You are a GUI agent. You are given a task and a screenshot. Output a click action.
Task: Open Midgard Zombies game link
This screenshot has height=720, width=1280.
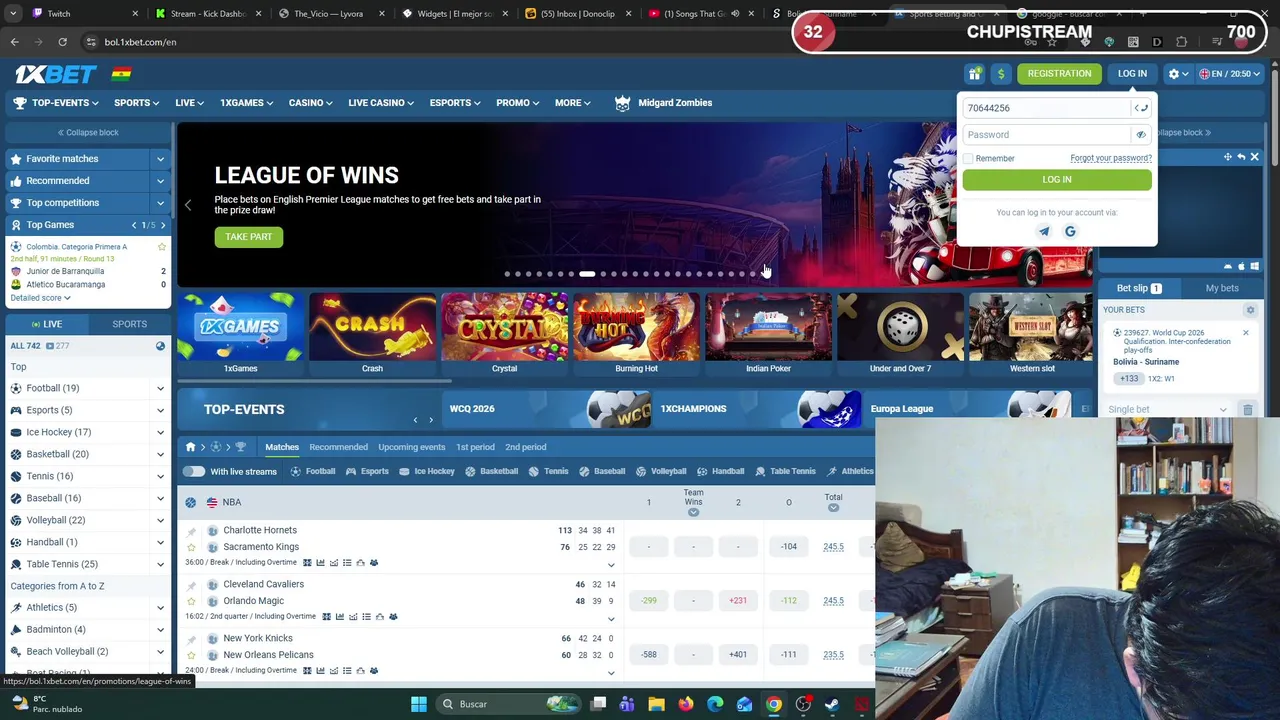click(x=663, y=103)
